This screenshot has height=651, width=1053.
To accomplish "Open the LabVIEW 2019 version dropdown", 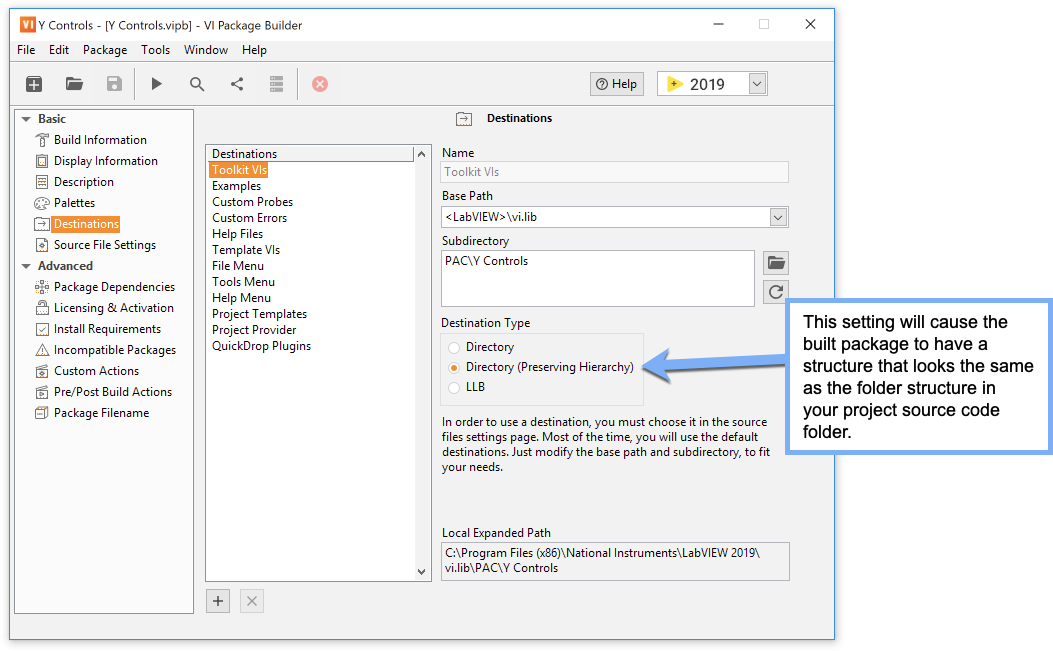I will [x=757, y=84].
